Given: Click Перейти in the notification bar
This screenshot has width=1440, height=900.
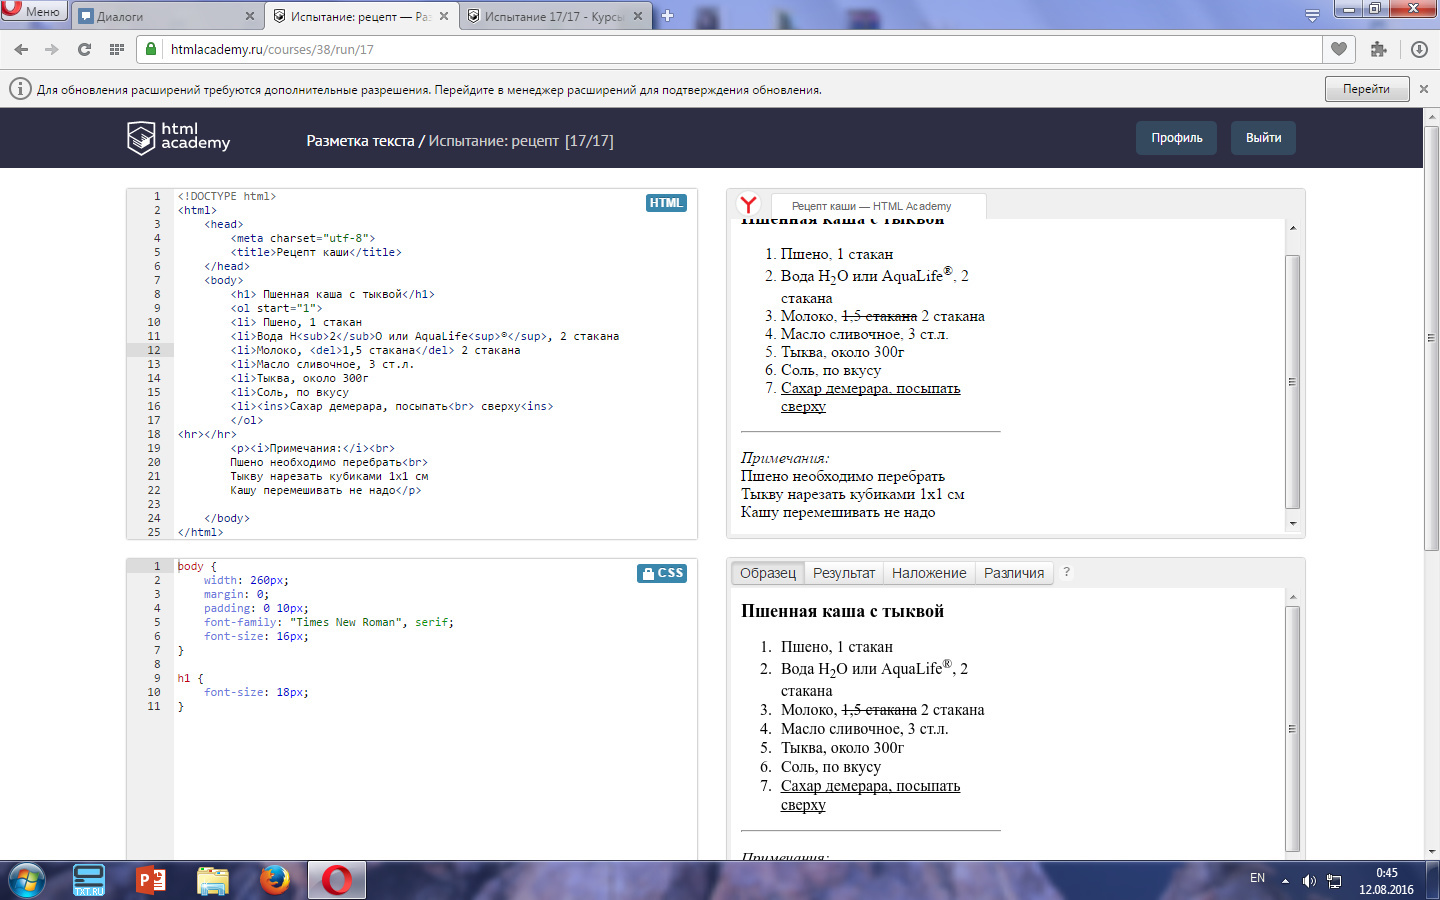Looking at the screenshot, I should coord(1366,89).
